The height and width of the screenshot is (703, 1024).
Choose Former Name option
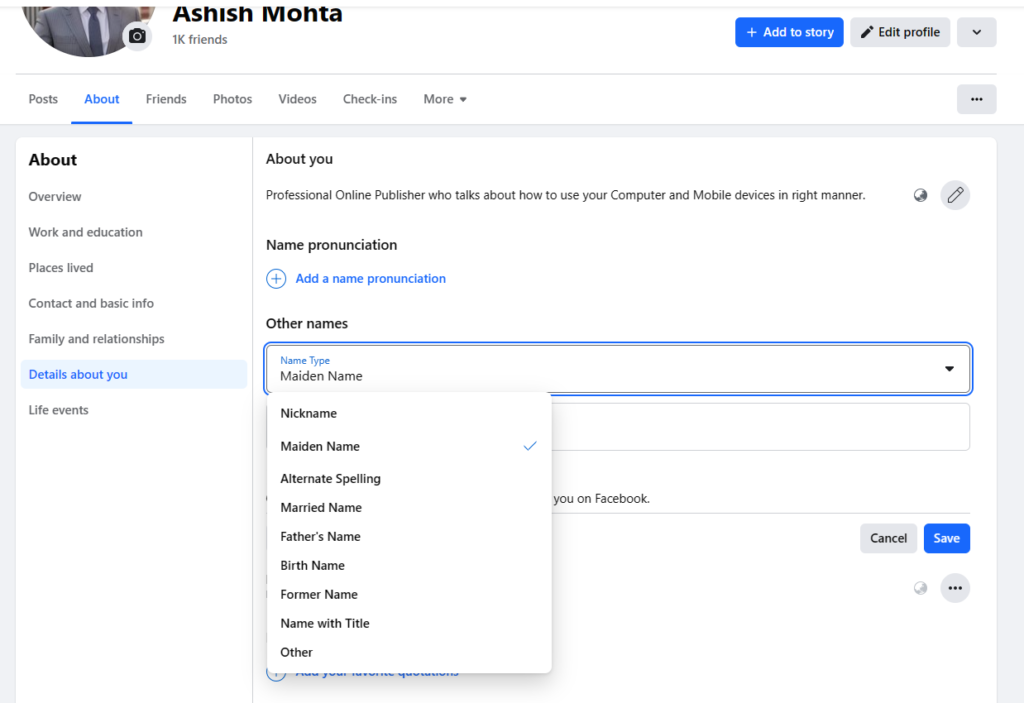pyautogui.click(x=409, y=595)
